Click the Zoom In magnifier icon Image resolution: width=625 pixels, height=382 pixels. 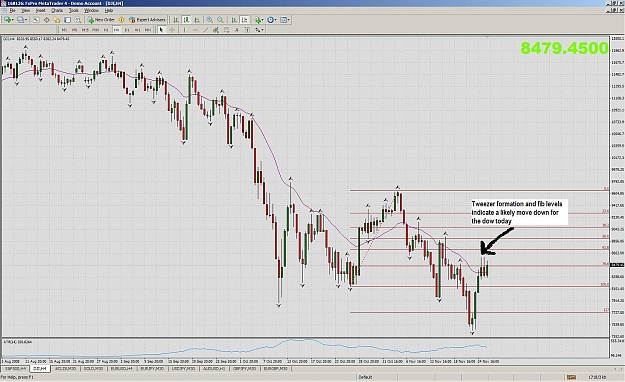coord(210,20)
